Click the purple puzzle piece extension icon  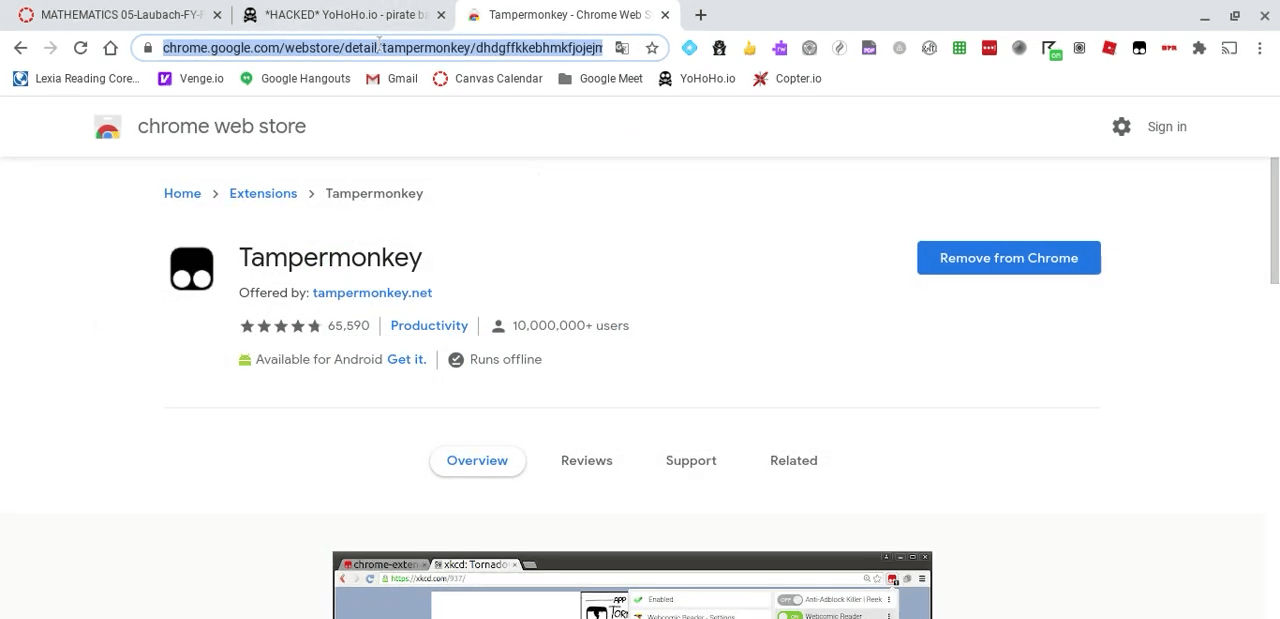pyautogui.click(x=780, y=48)
